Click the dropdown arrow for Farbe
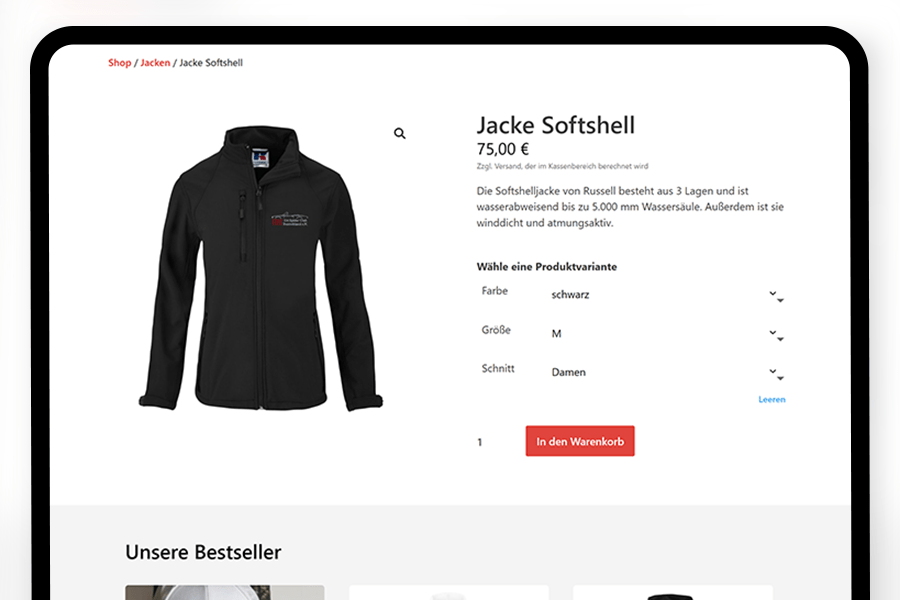This screenshot has height=600, width=900. (x=776, y=296)
